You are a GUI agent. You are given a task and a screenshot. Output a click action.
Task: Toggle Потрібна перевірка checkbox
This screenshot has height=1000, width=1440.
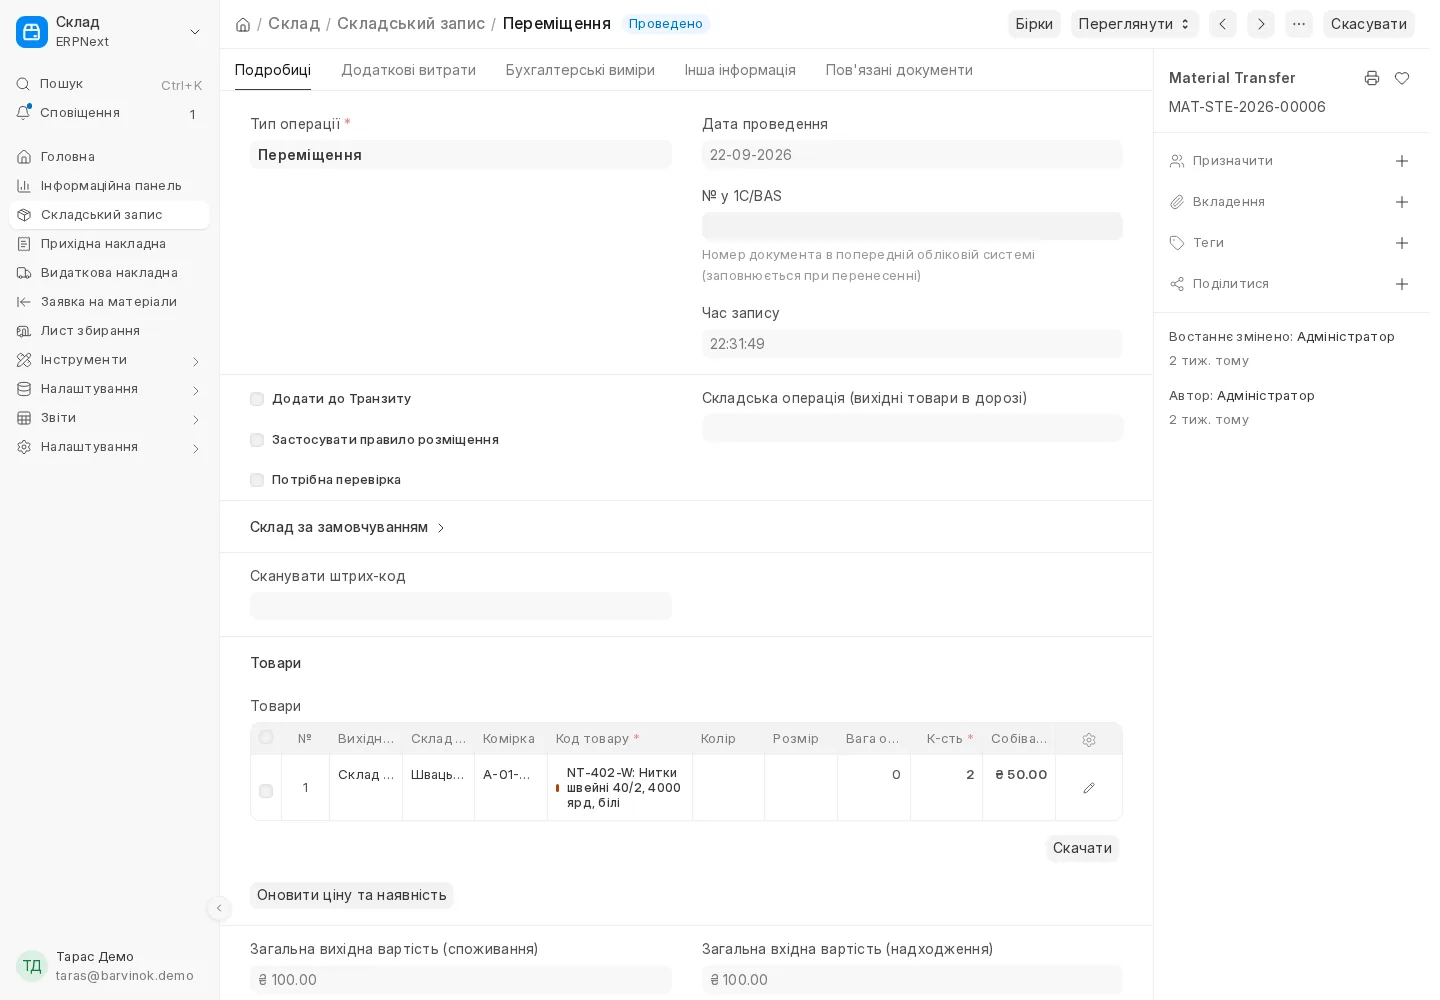tap(257, 480)
